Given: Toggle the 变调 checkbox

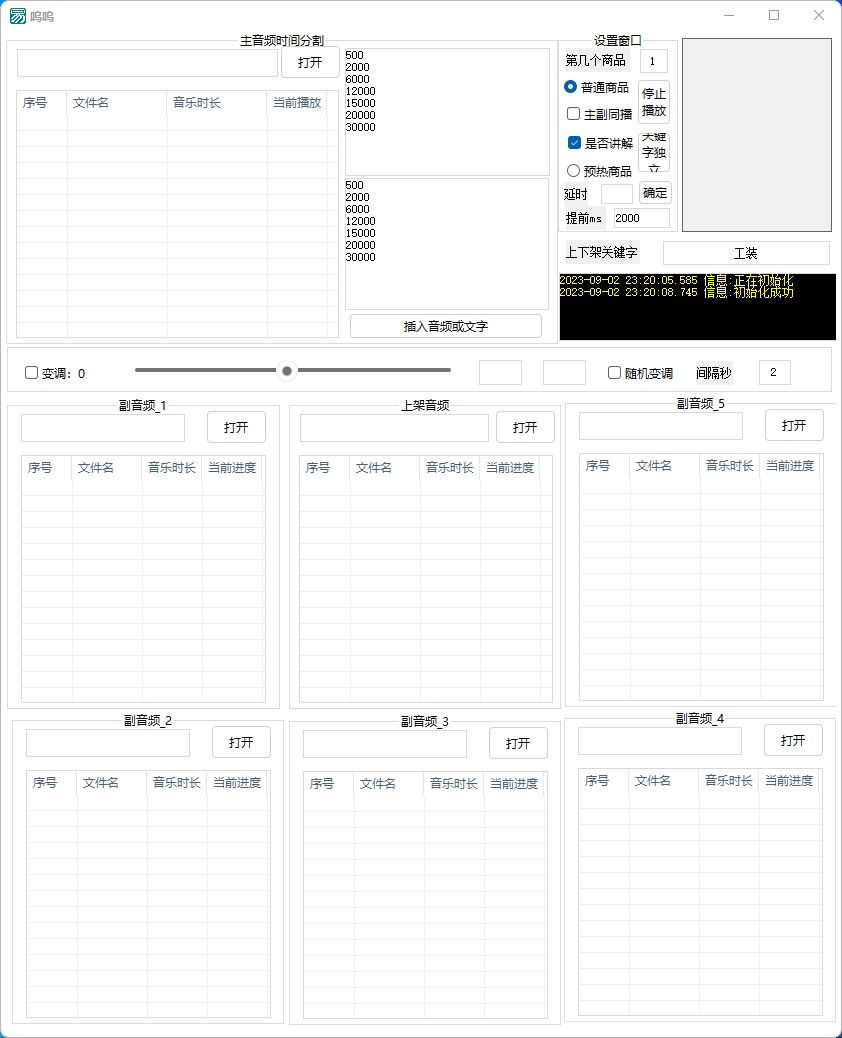Looking at the screenshot, I should (x=31, y=372).
